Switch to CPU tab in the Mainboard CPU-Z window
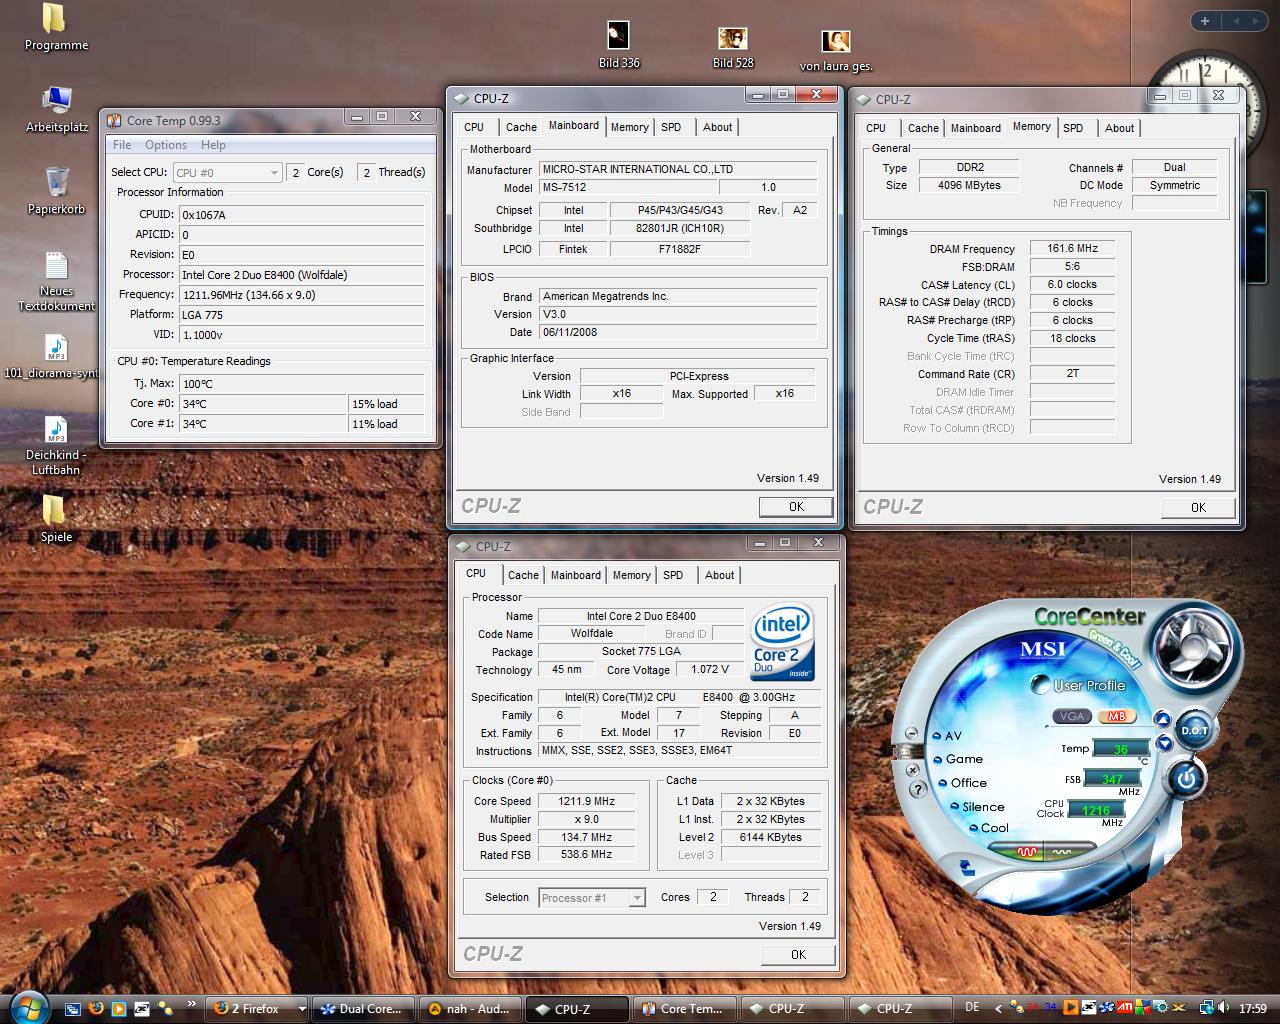This screenshot has height=1024, width=1280. 474,127
